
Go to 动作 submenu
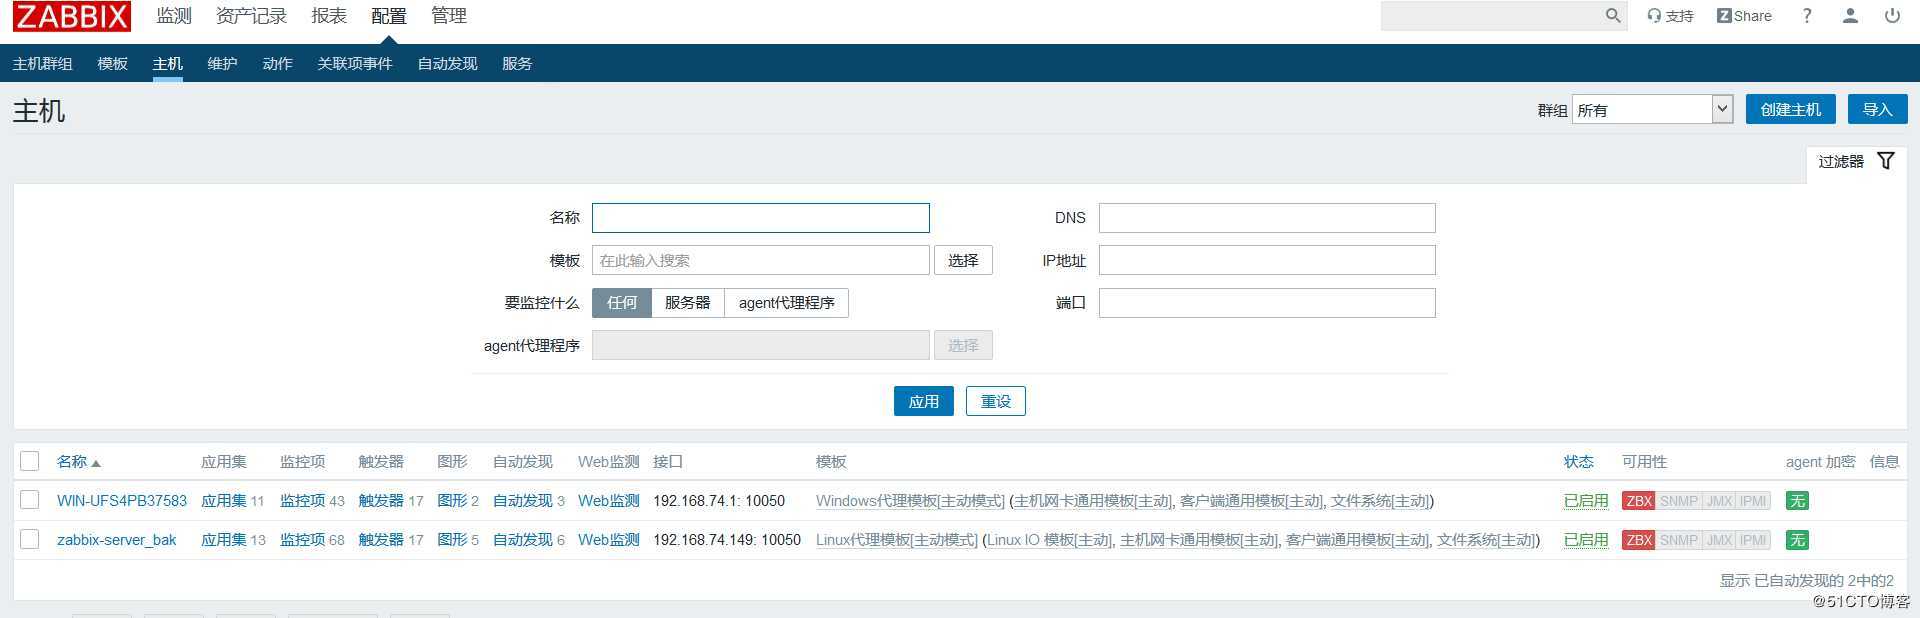click(x=278, y=63)
